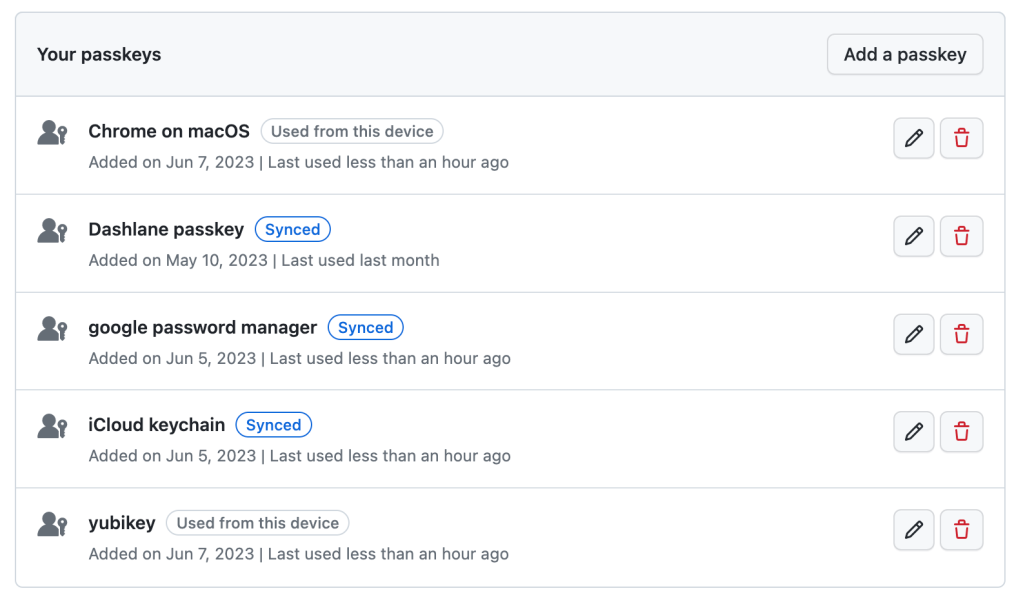This screenshot has height=604, width=1023.
Task: Delete the Dashlane passkey
Action: (x=961, y=236)
